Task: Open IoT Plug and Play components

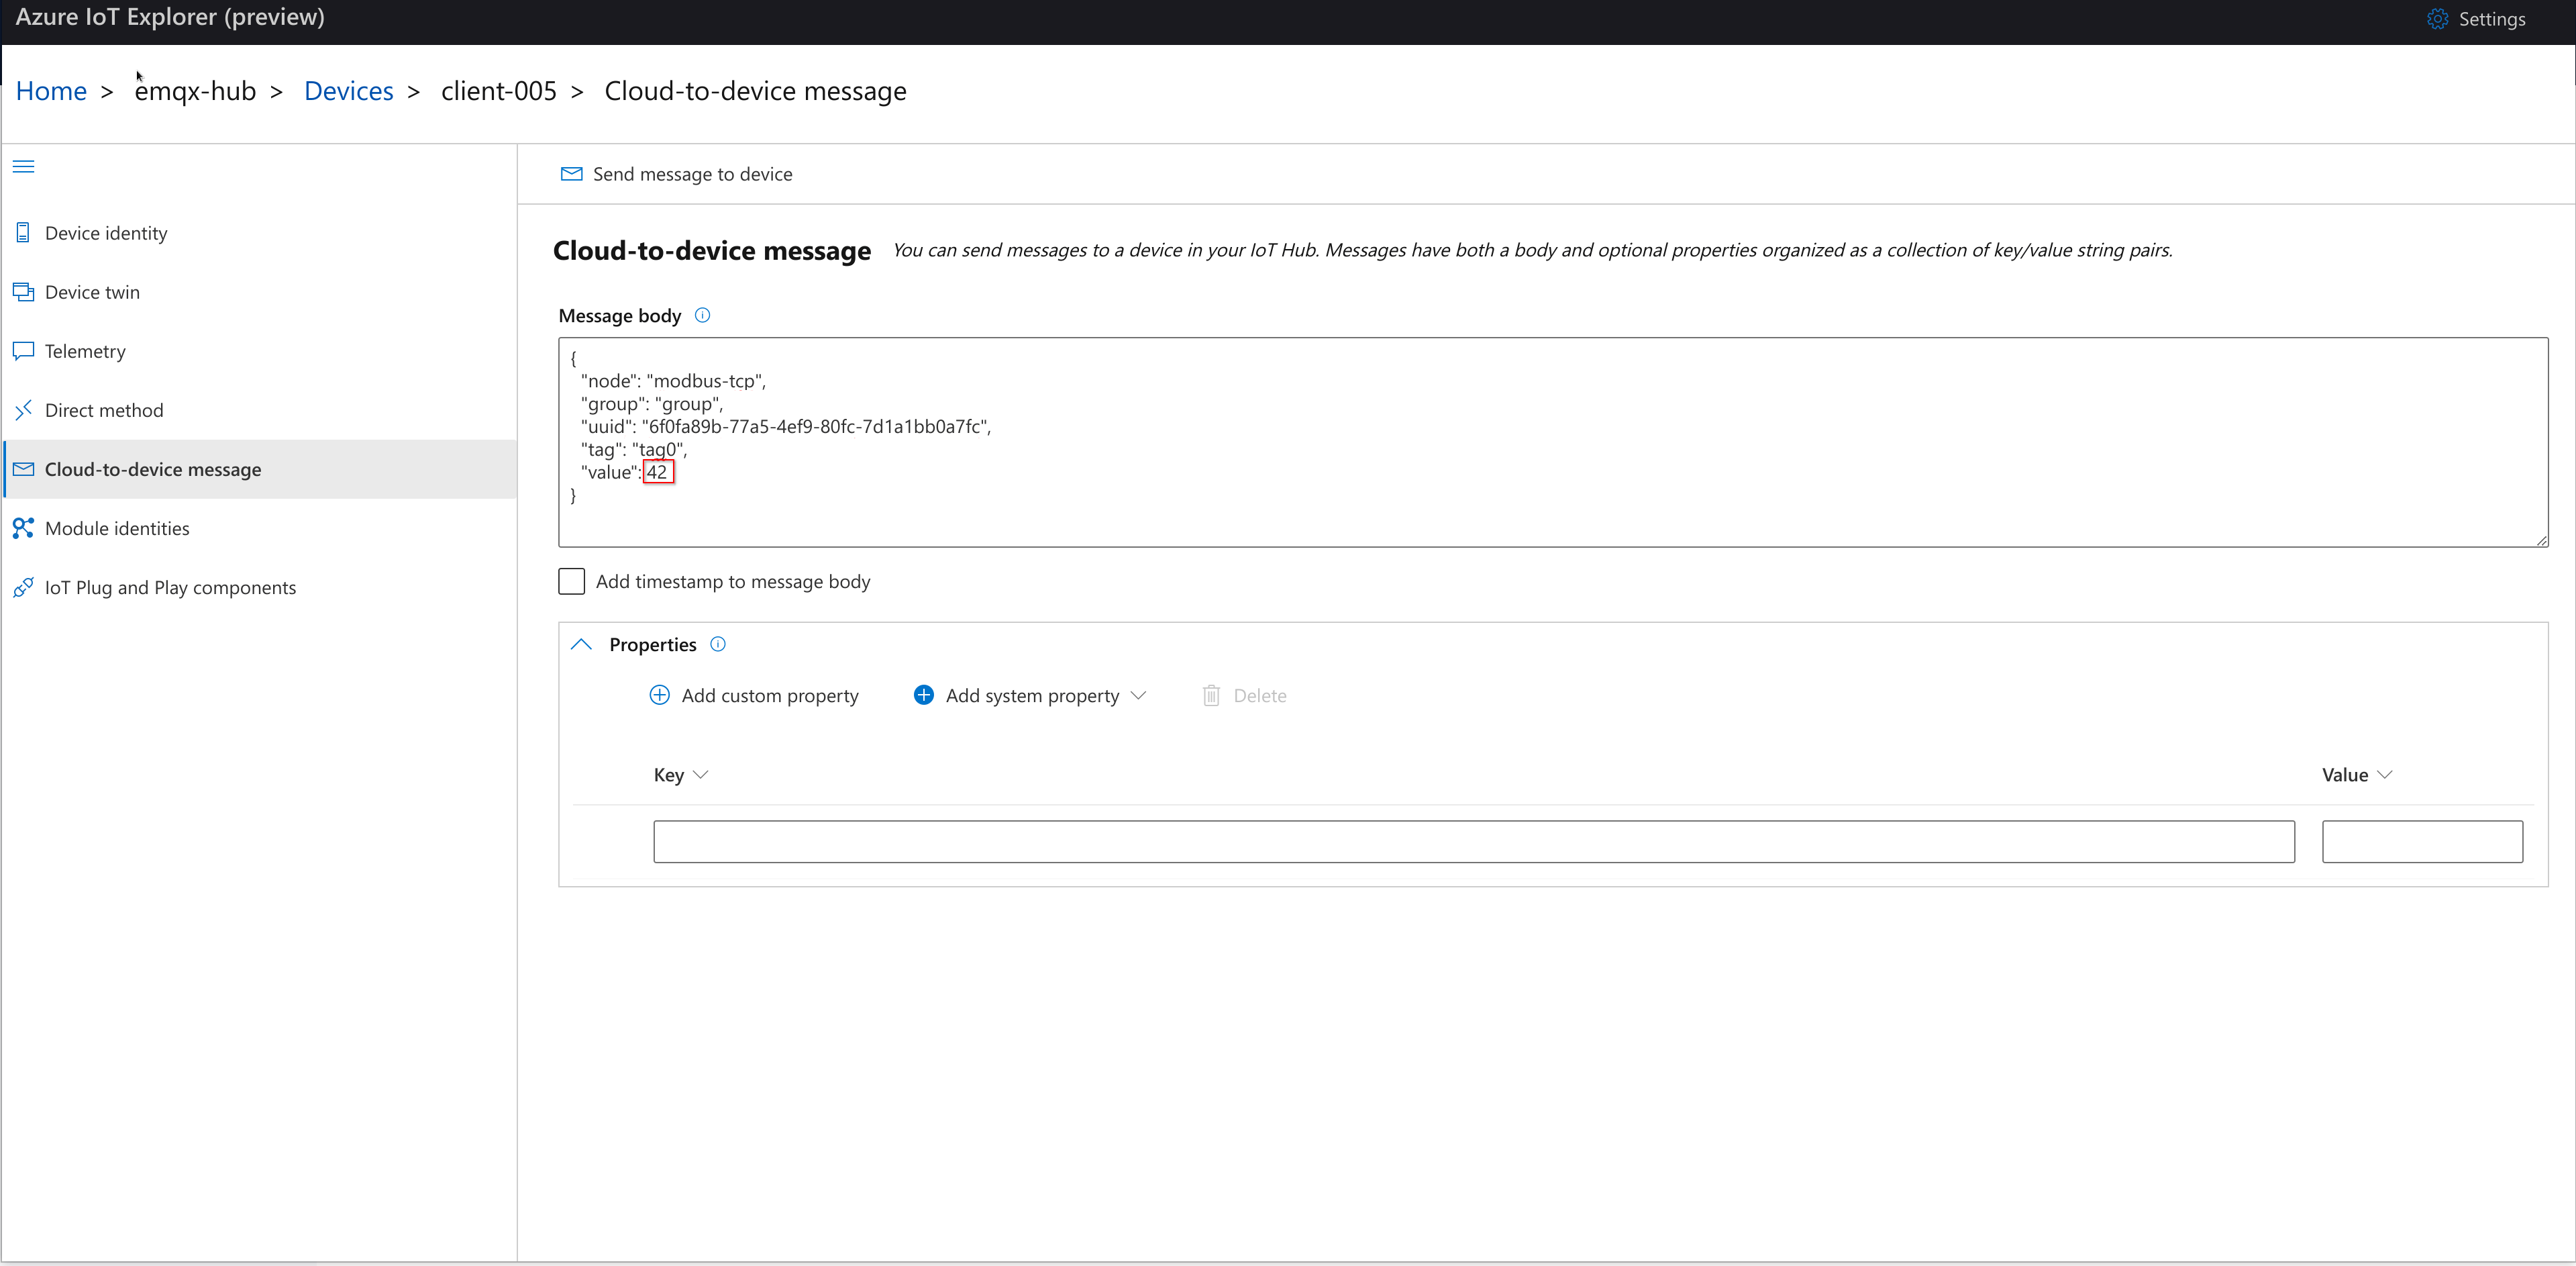Action: 171,587
